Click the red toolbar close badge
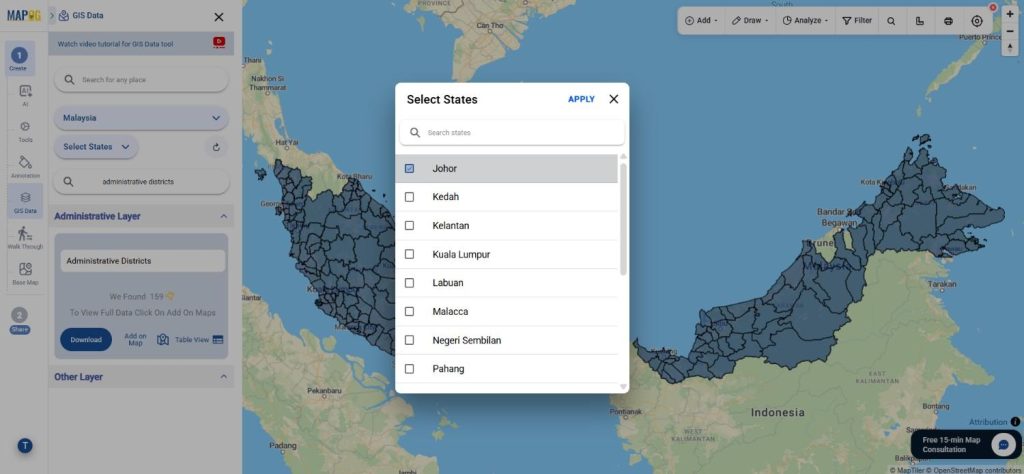The width and height of the screenshot is (1024, 474). click(x=993, y=8)
